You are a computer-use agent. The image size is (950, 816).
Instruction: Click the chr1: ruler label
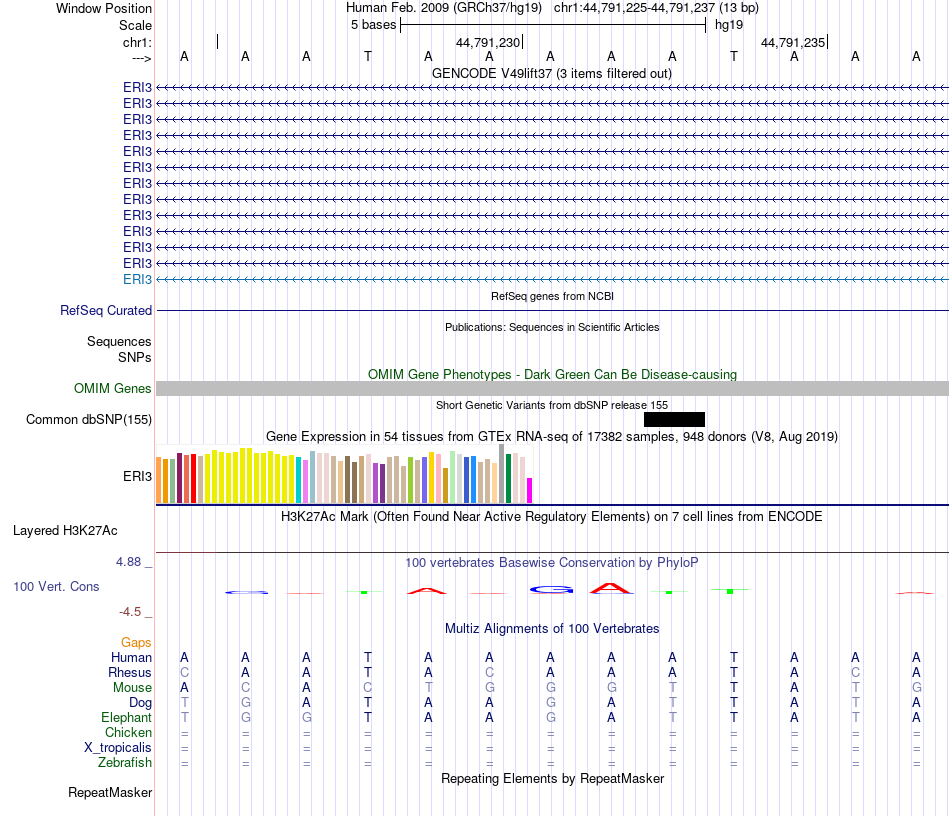(137, 42)
